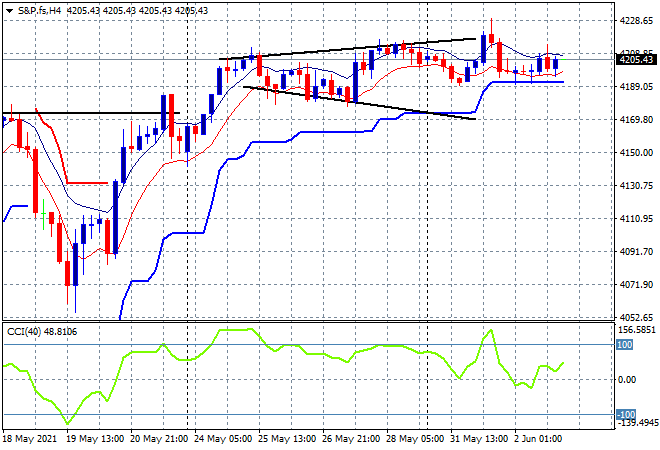This screenshot has height=450, width=660.
Task: Click the 20 May 21:00 time label
Action: (x=159, y=439)
